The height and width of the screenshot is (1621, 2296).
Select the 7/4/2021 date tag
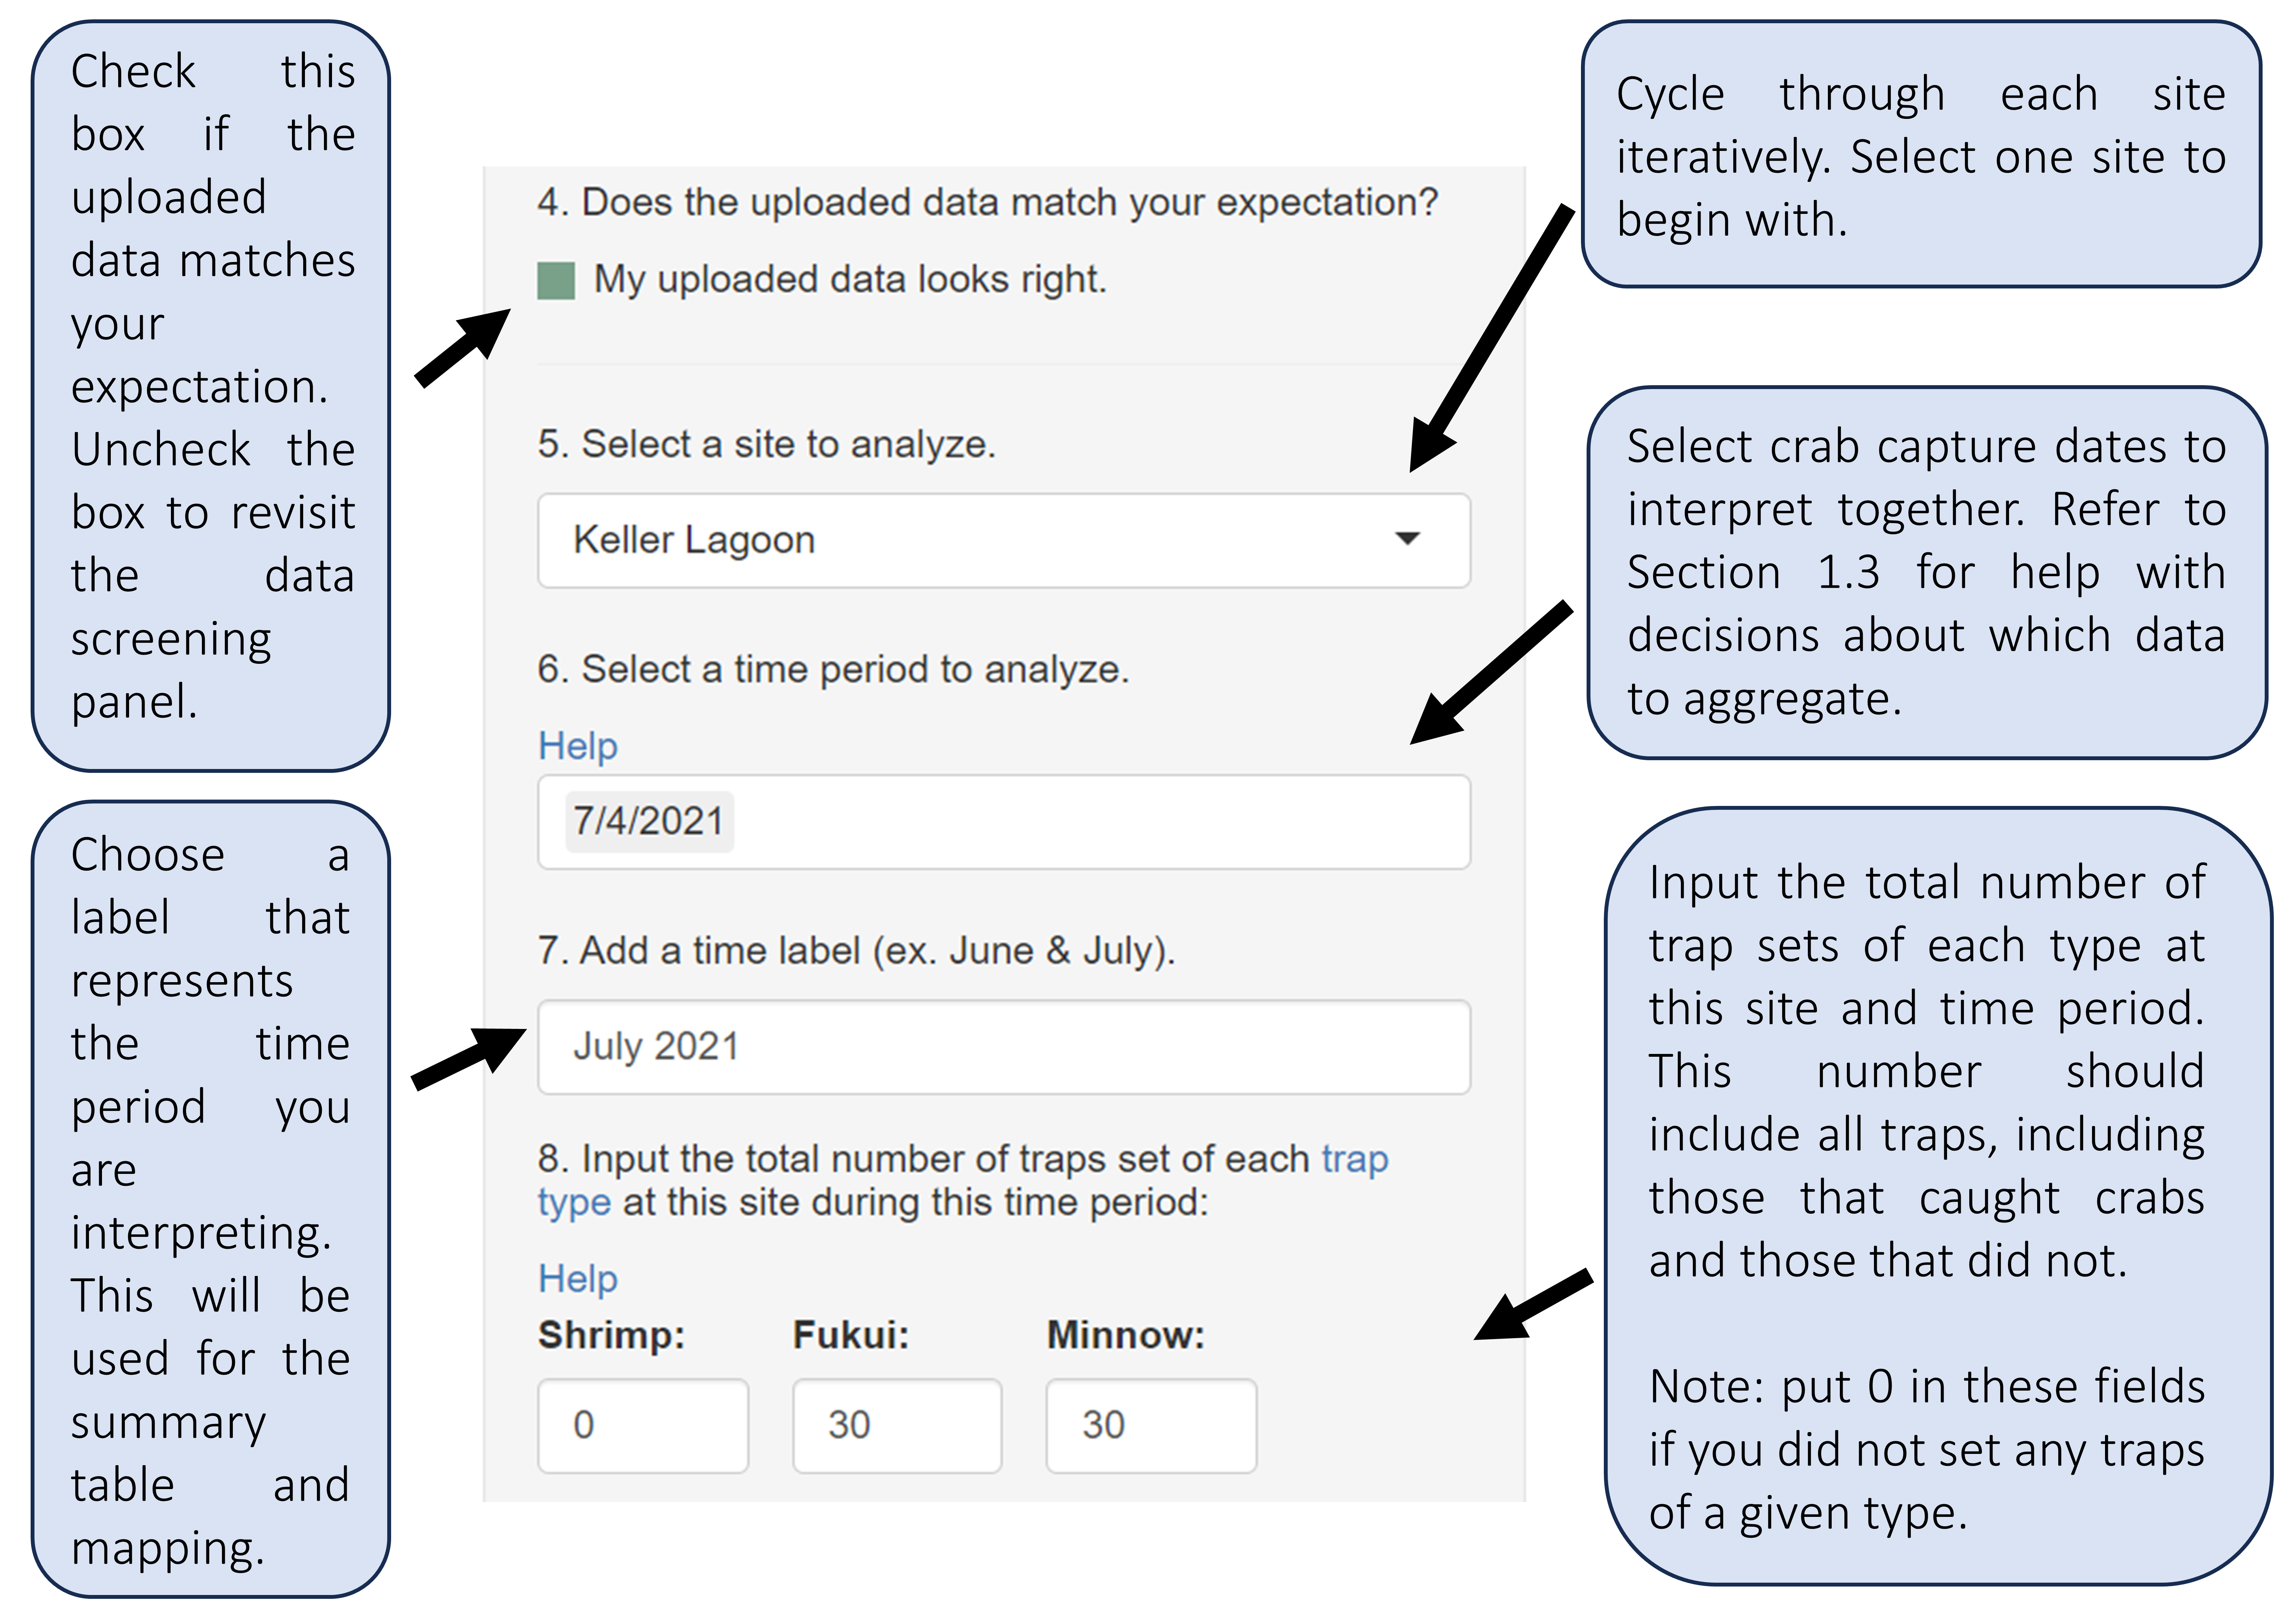648,821
